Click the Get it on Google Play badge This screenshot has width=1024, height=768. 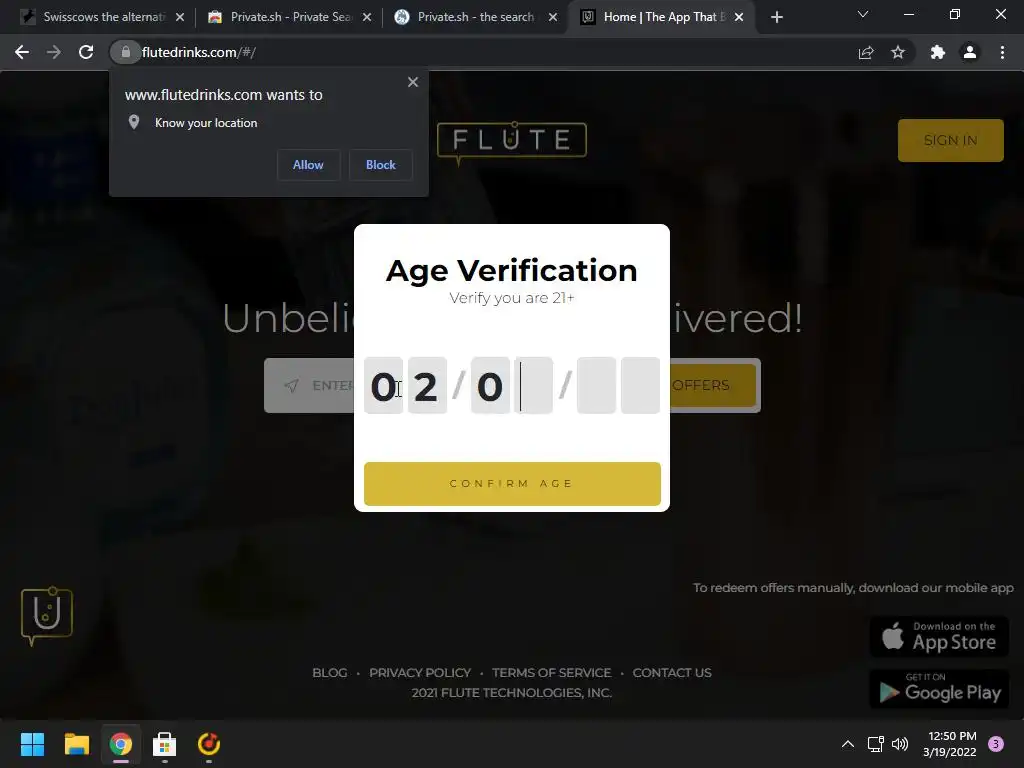939,689
